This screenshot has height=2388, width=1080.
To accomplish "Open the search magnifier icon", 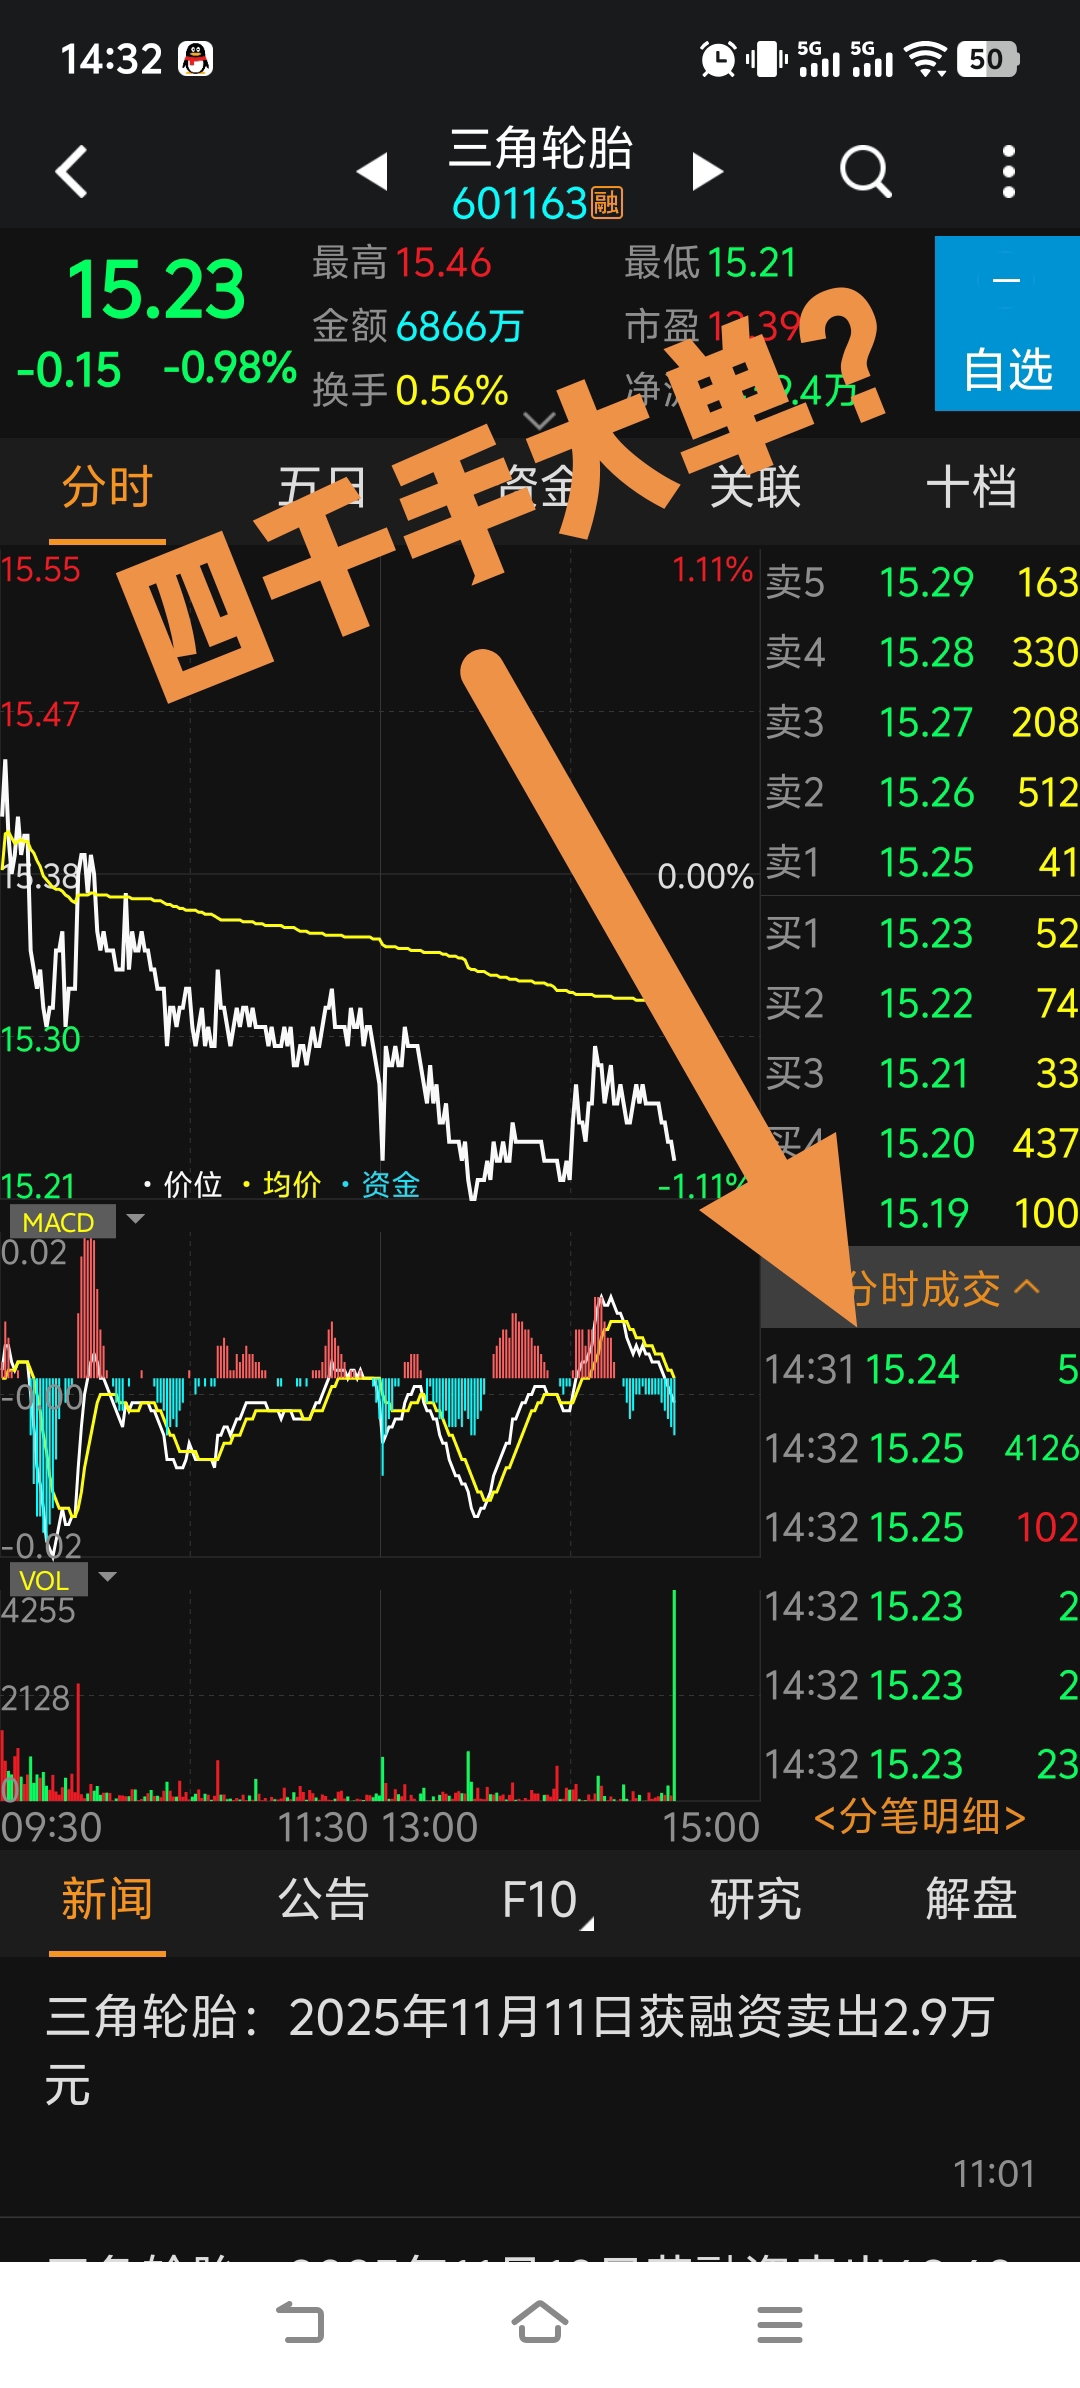I will (x=865, y=171).
